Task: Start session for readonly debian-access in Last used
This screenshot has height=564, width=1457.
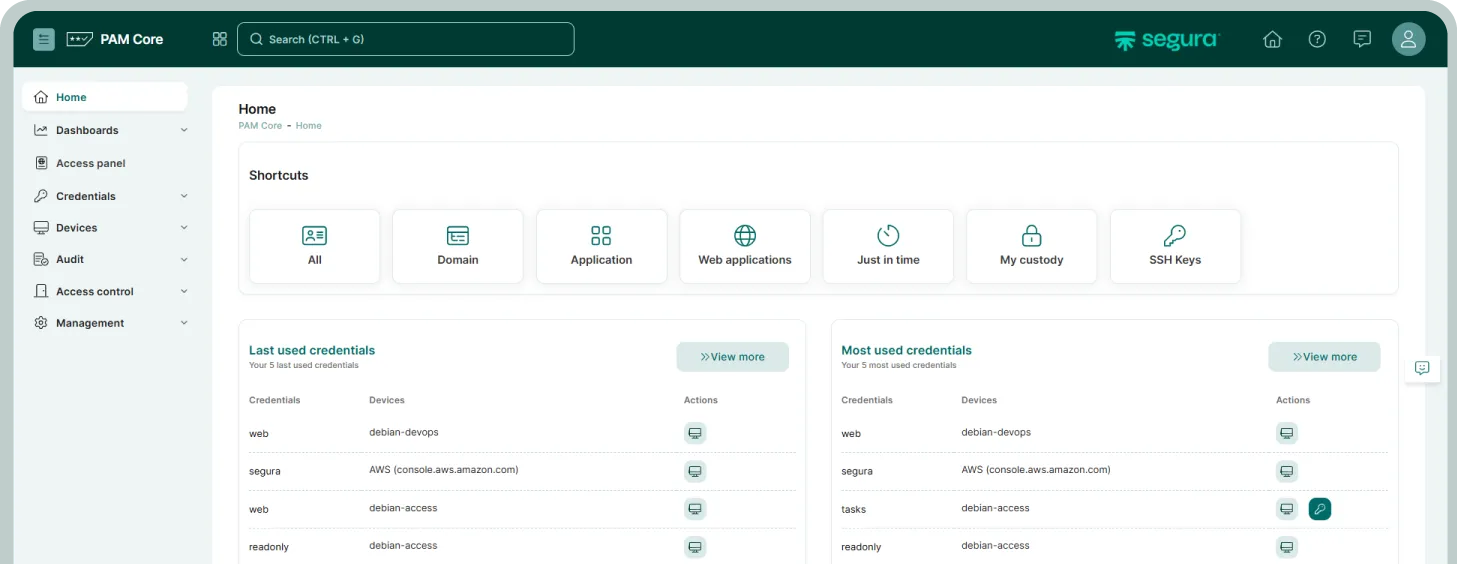Action: click(x=695, y=547)
